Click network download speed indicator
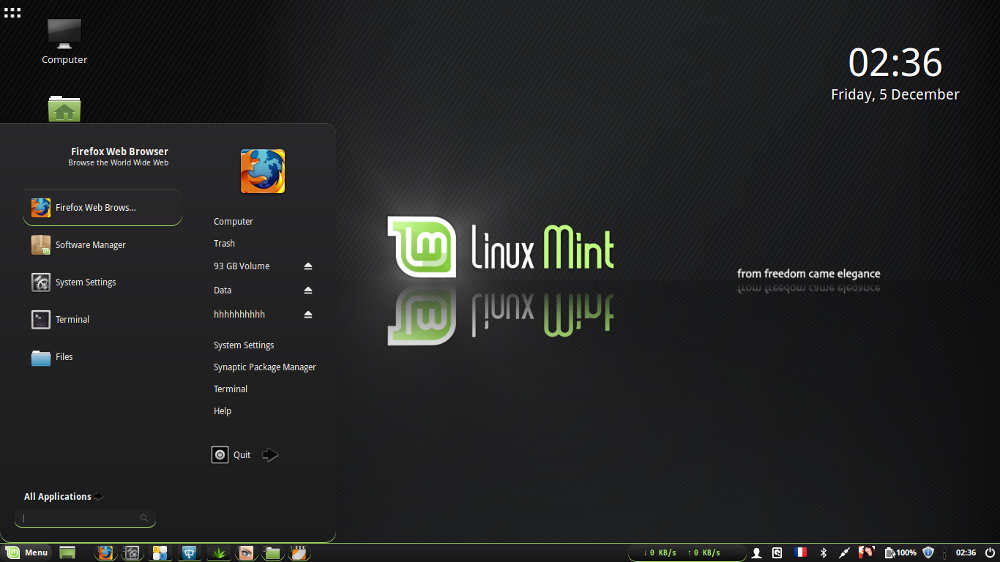The width and height of the screenshot is (1000, 562). coord(659,552)
